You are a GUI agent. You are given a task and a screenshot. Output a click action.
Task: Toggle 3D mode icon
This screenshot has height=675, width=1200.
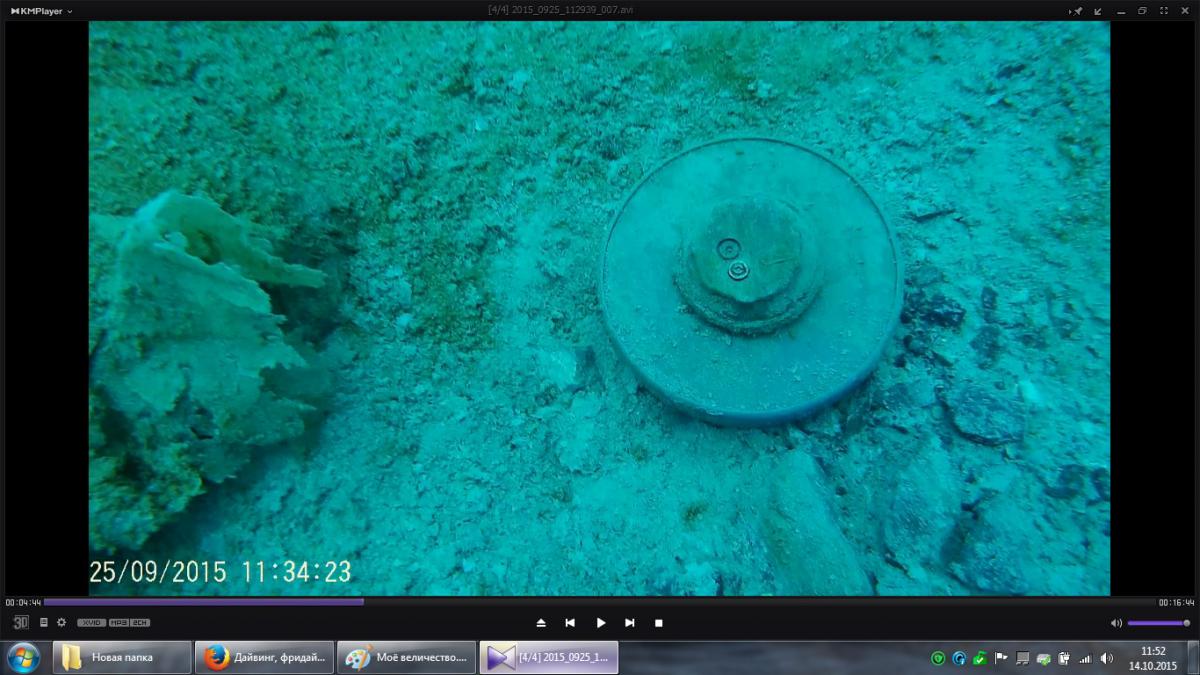[21, 622]
